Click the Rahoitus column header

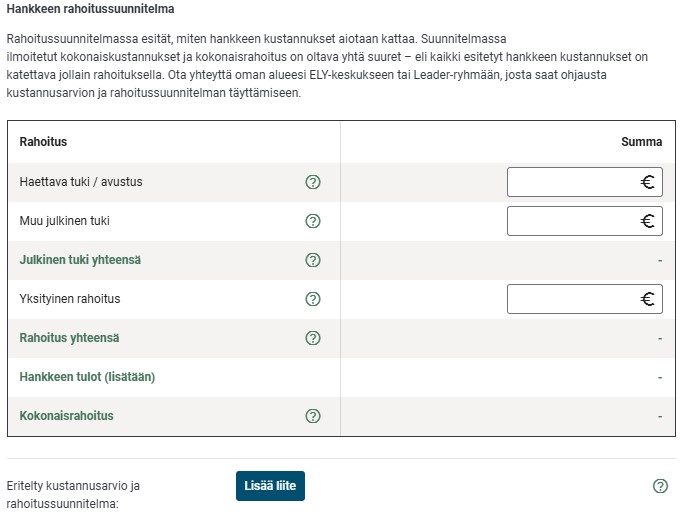43,142
